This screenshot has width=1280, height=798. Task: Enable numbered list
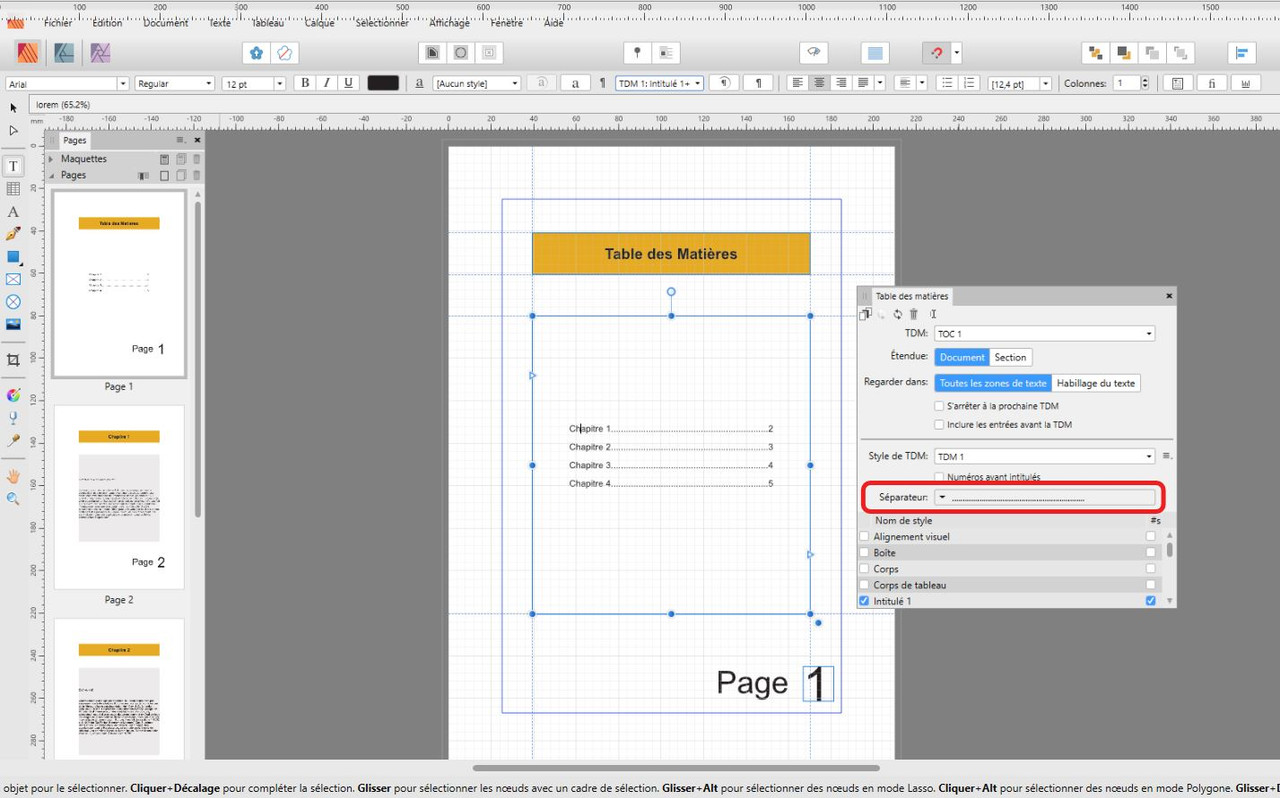tap(969, 83)
